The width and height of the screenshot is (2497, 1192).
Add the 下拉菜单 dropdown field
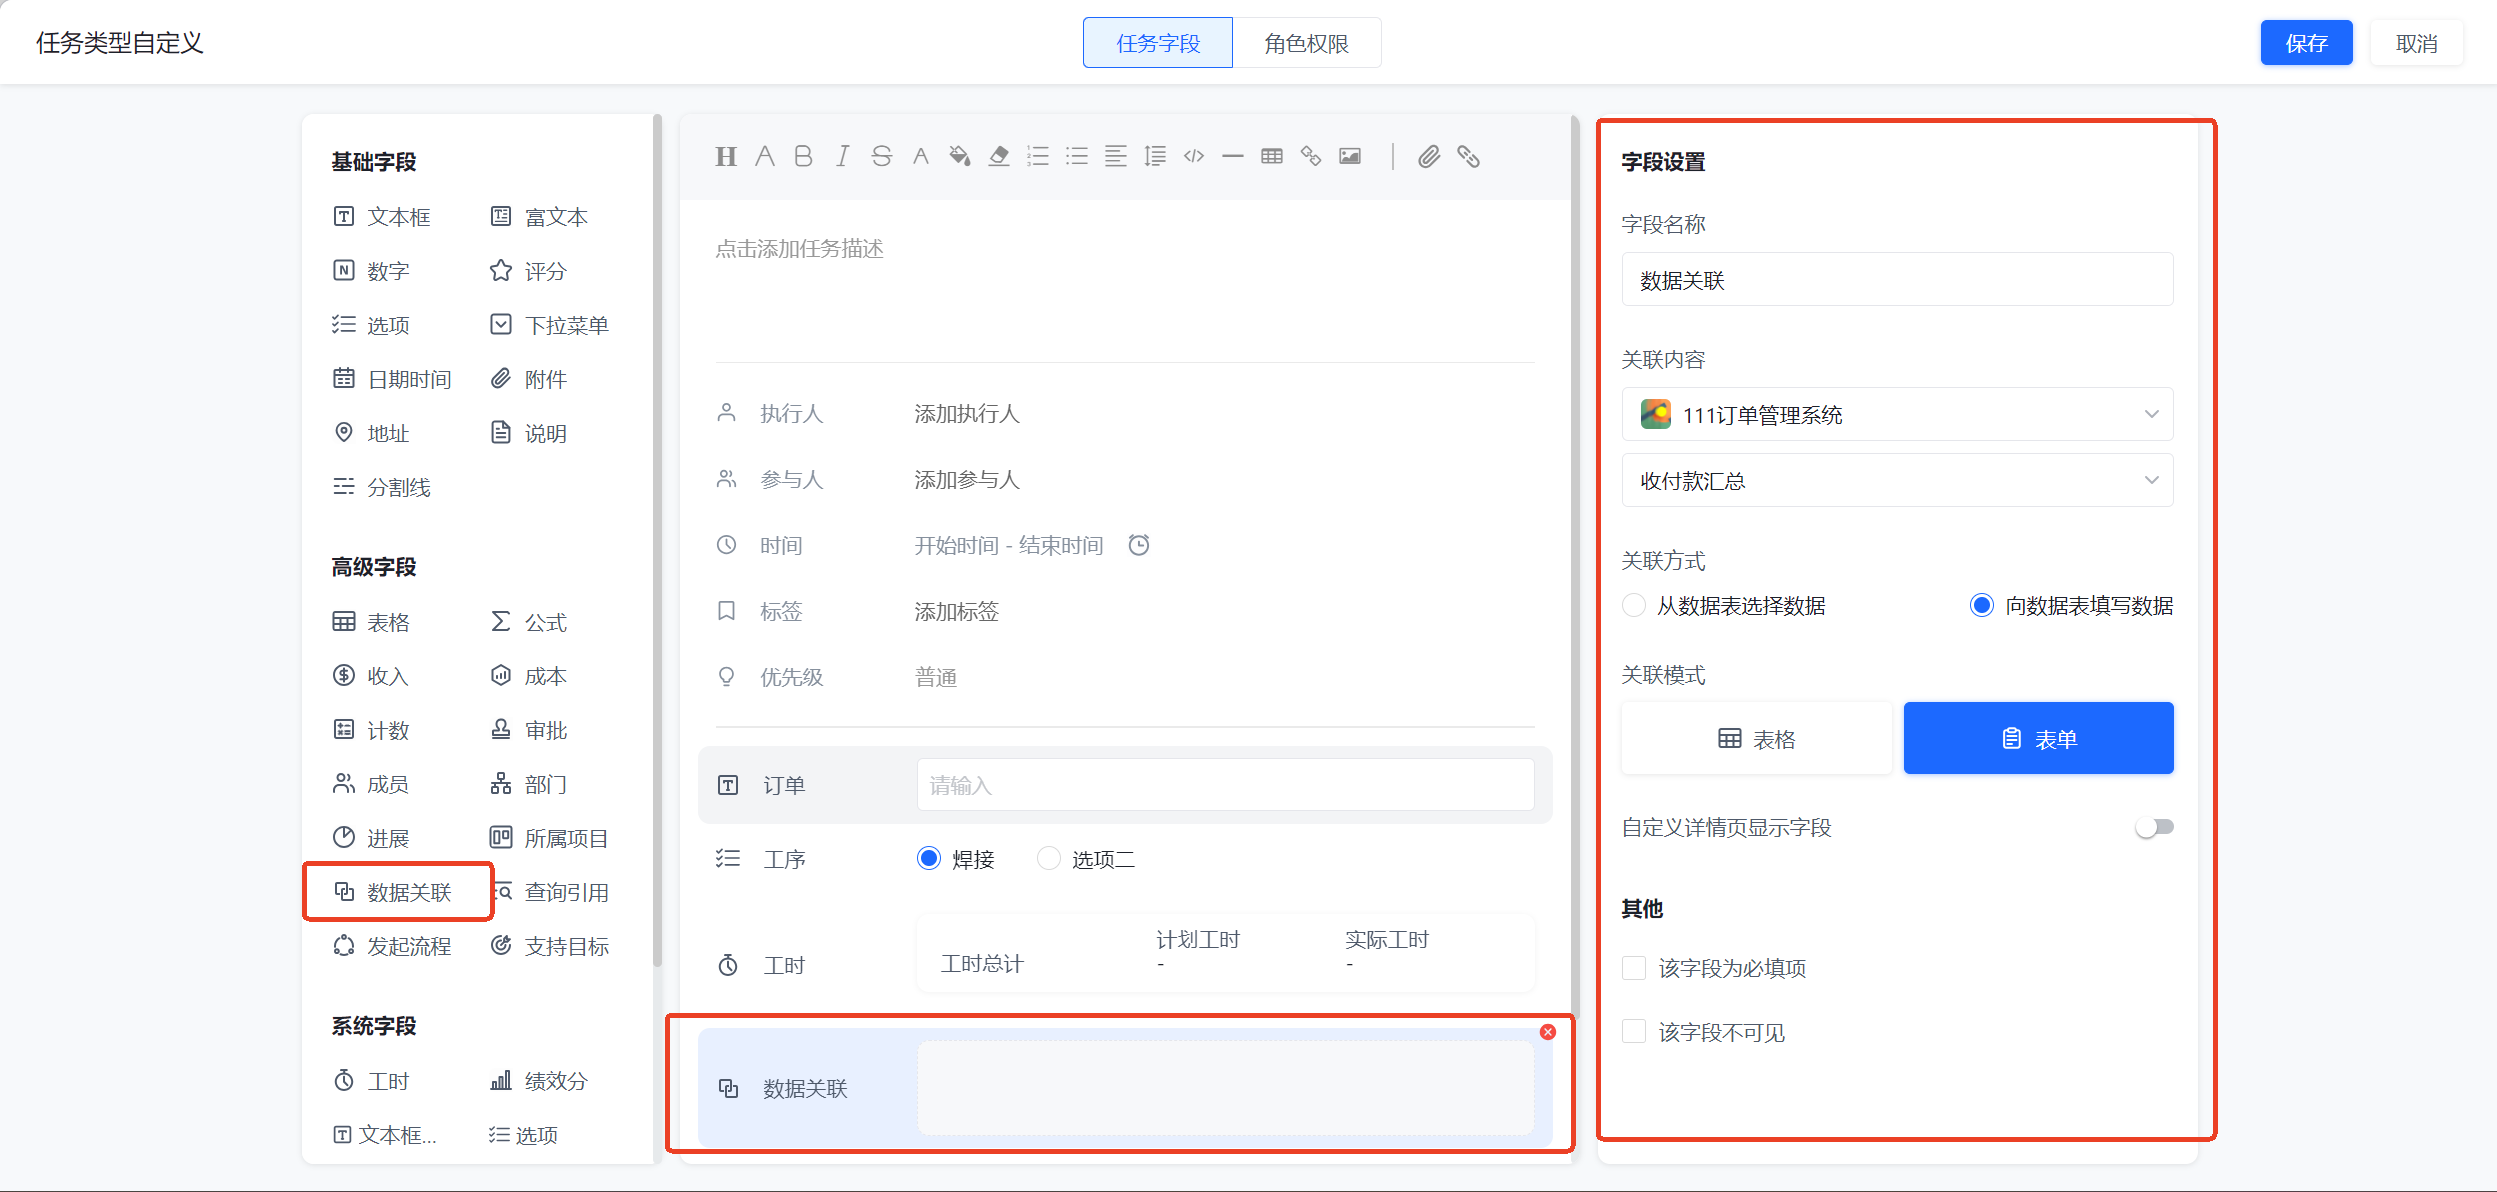tap(549, 325)
